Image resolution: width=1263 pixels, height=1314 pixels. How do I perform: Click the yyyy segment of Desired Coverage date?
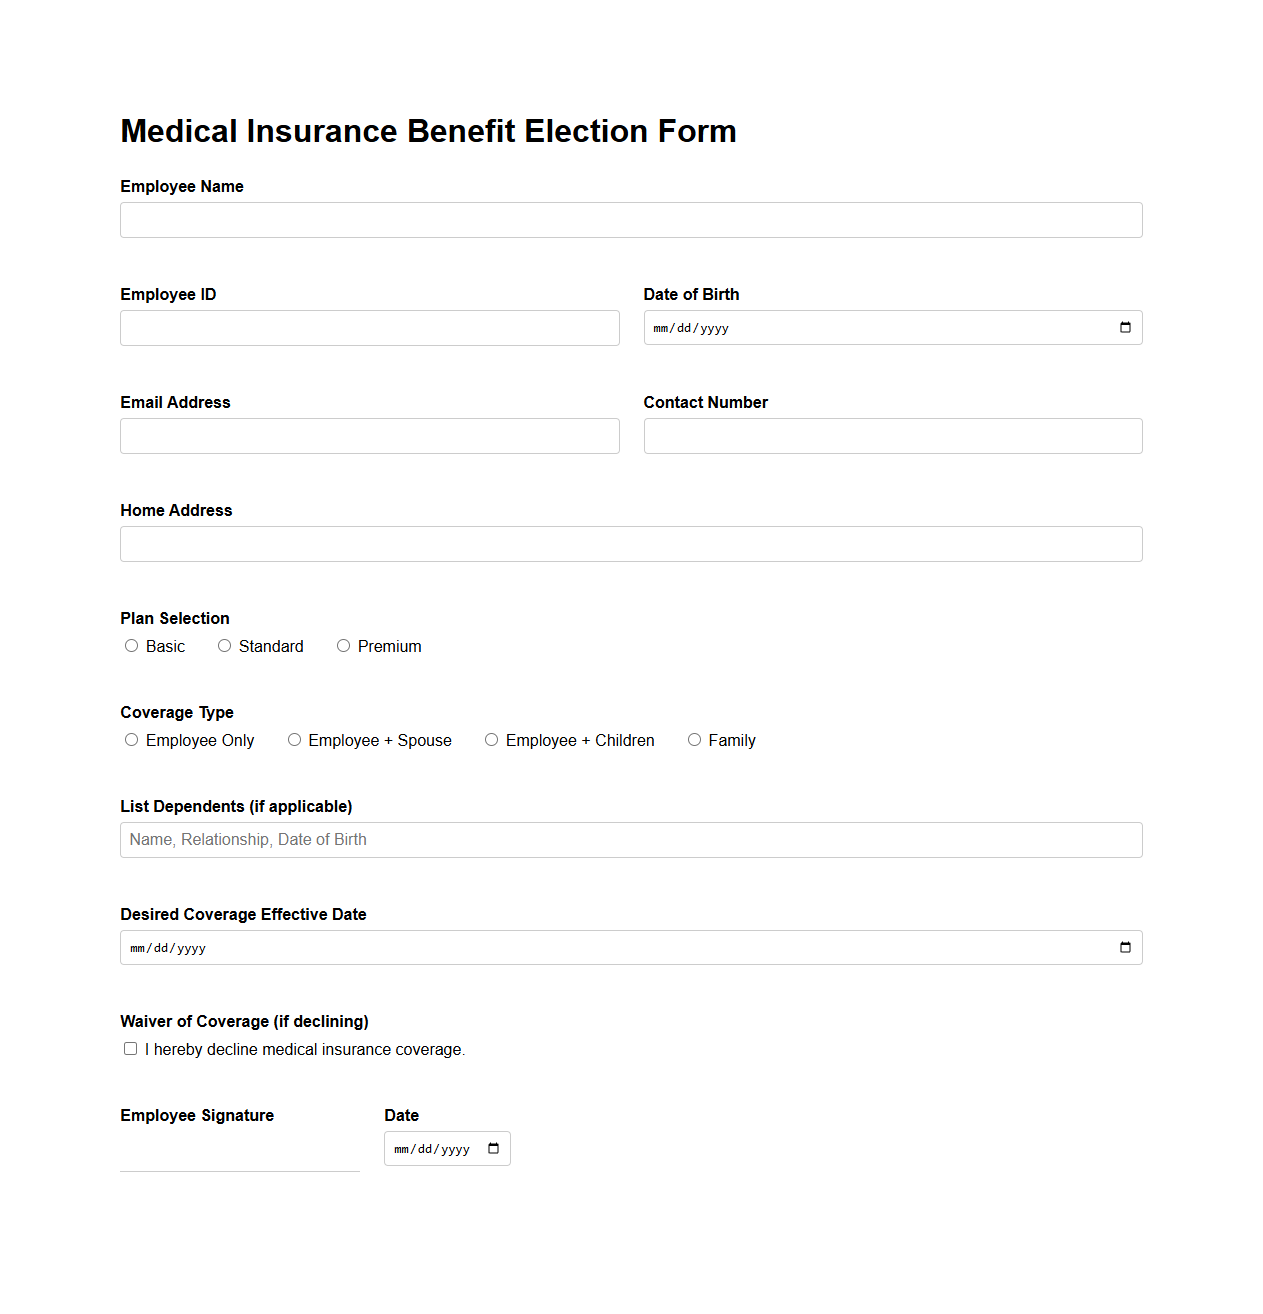192,947
